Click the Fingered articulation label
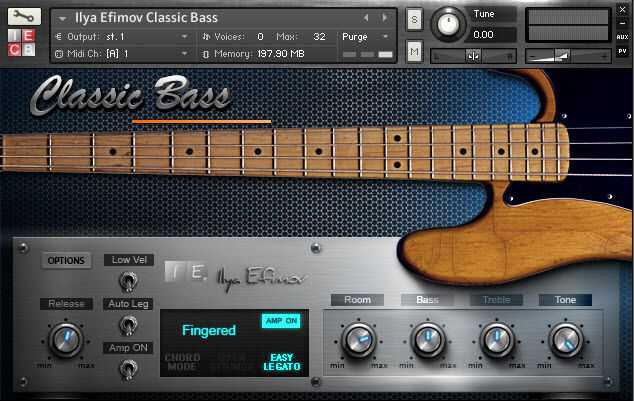This screenshot has width=634, height=401. pos(209,331)
